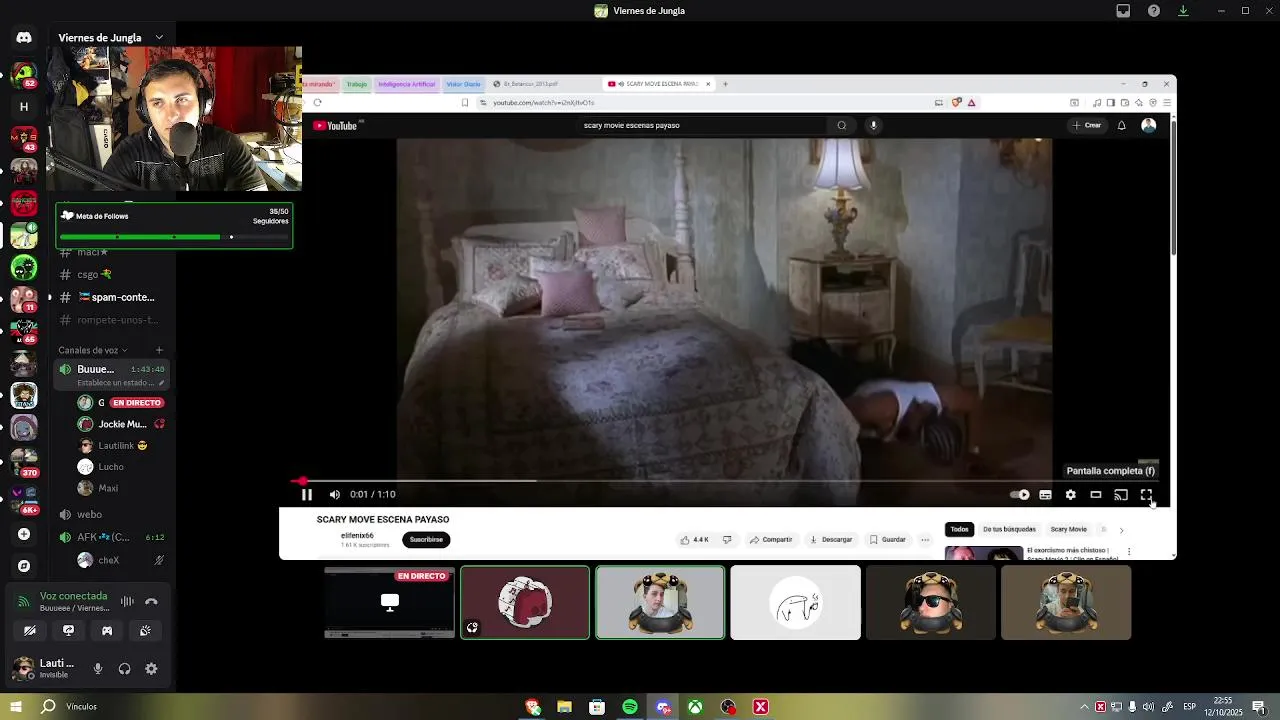Screen dimensions: 1280x720
Task: Click Descargar button under video
Action: pos(831,540)
